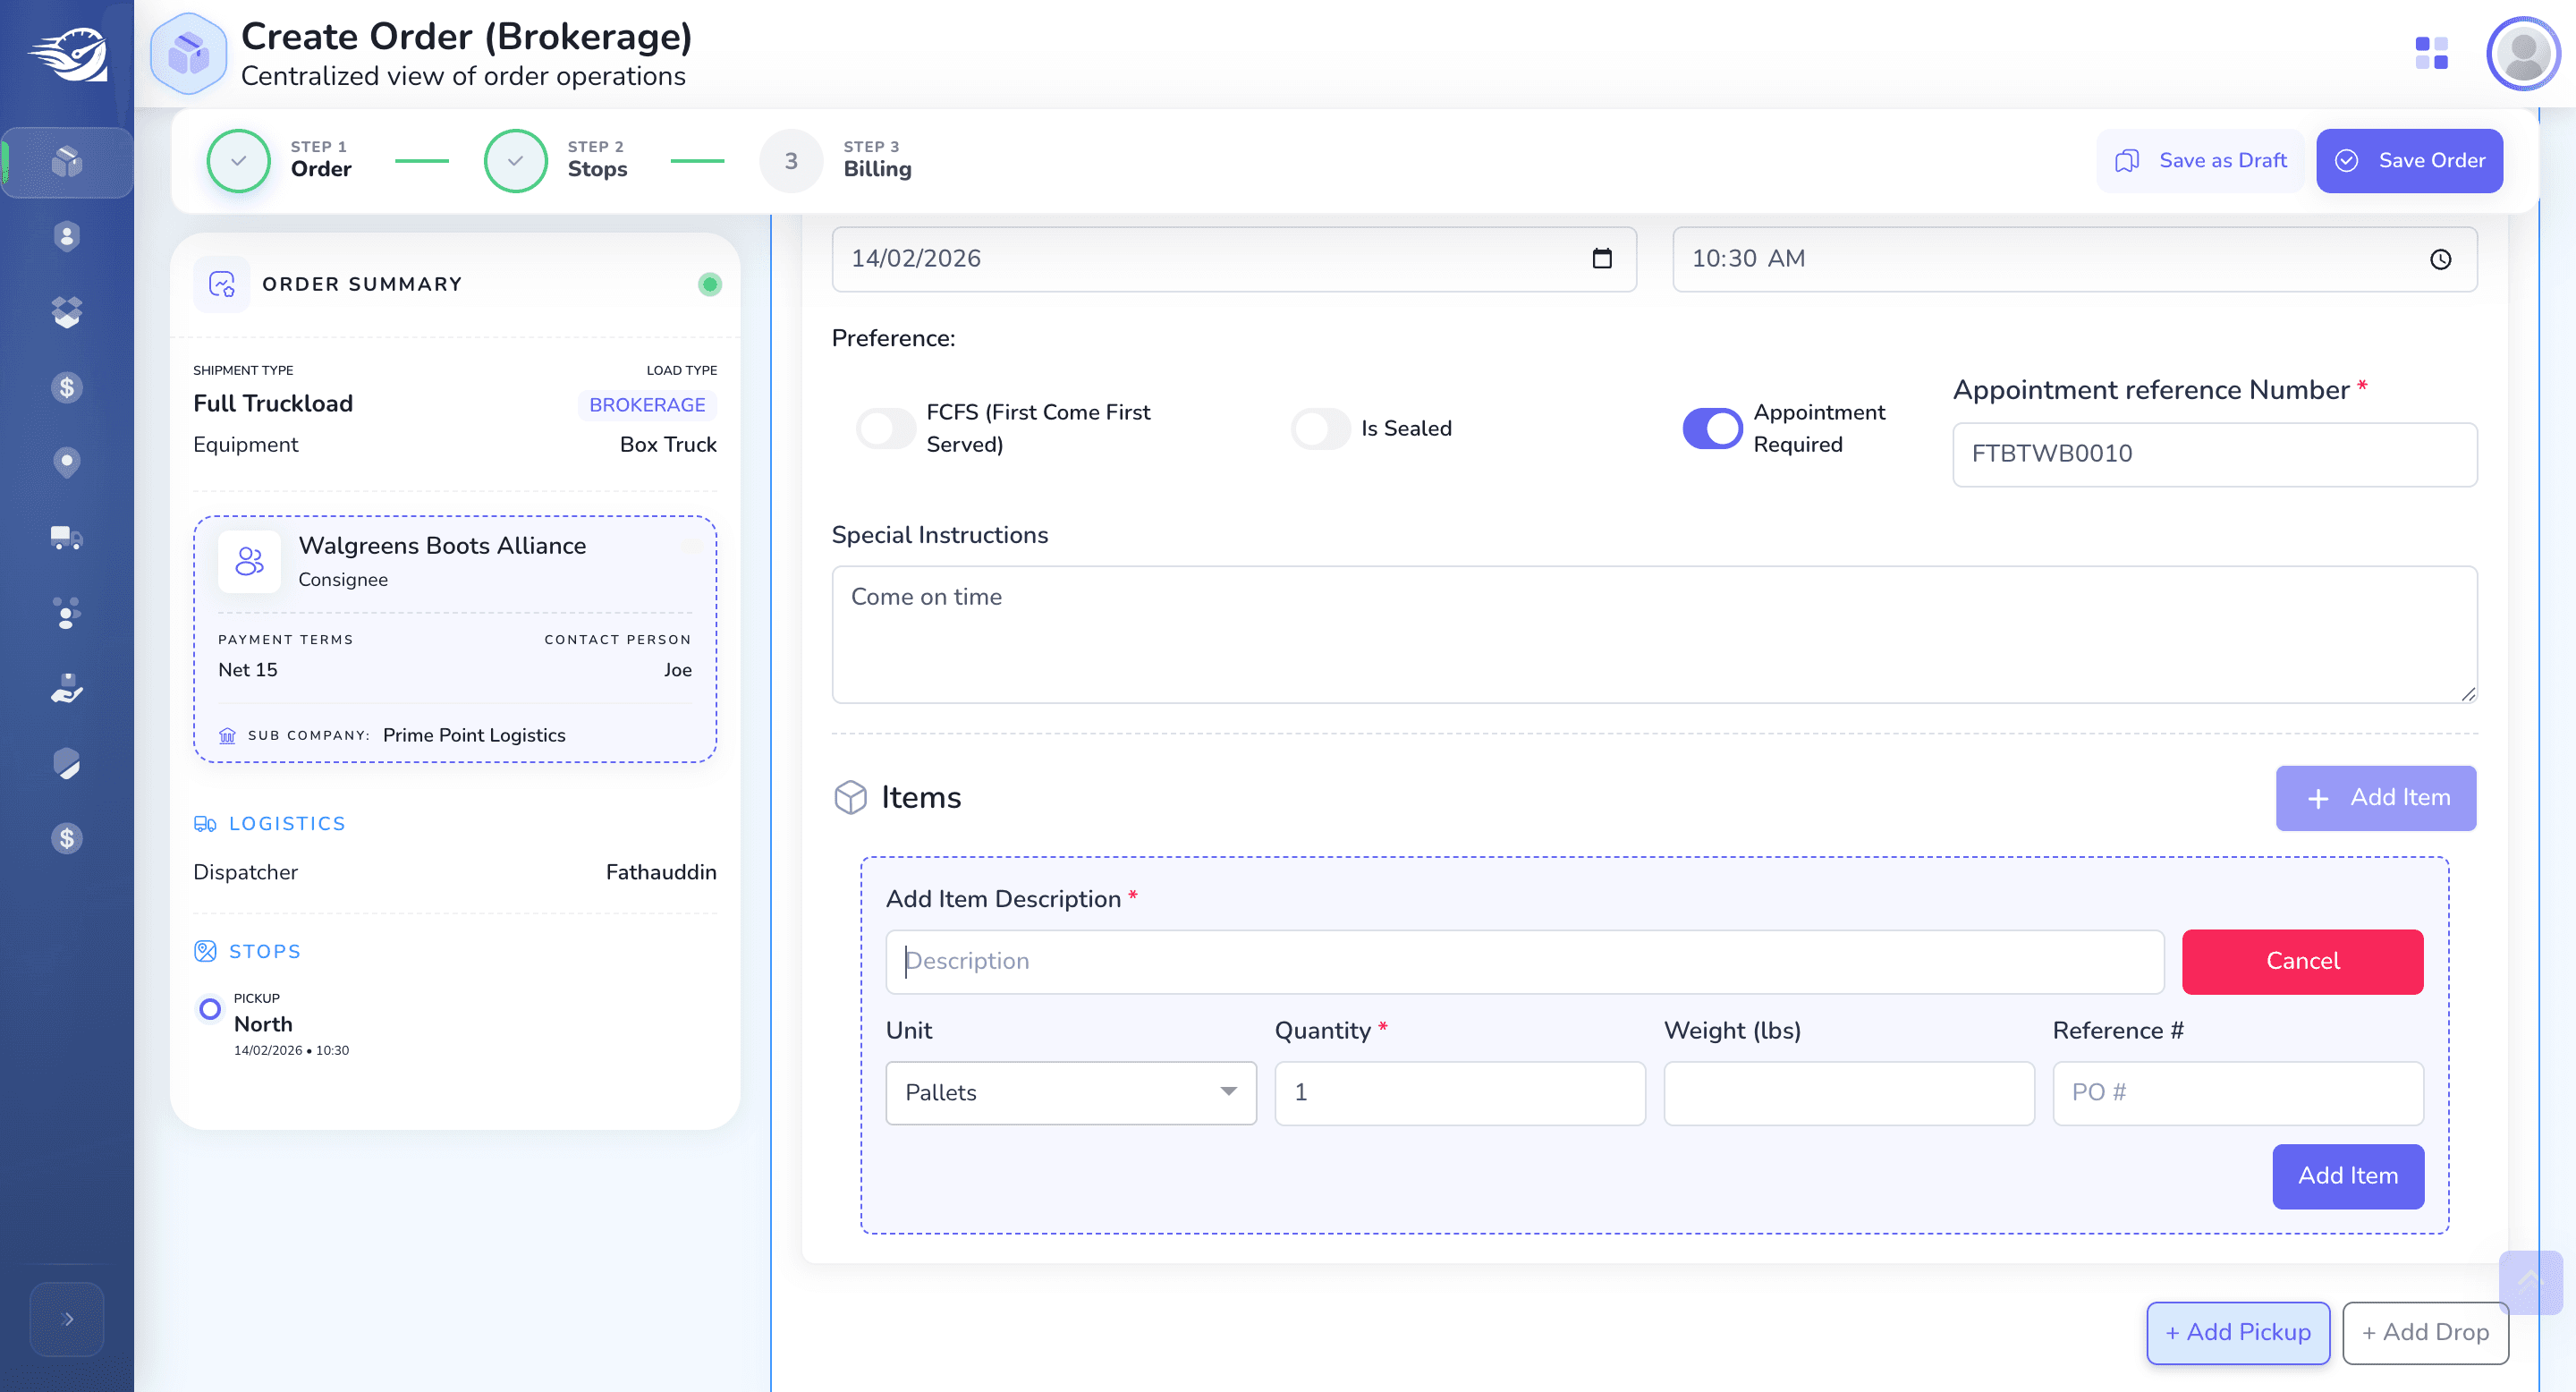Open the user badge icon in sidebar
The image size is (2576, 1392).
coord(66,236)
